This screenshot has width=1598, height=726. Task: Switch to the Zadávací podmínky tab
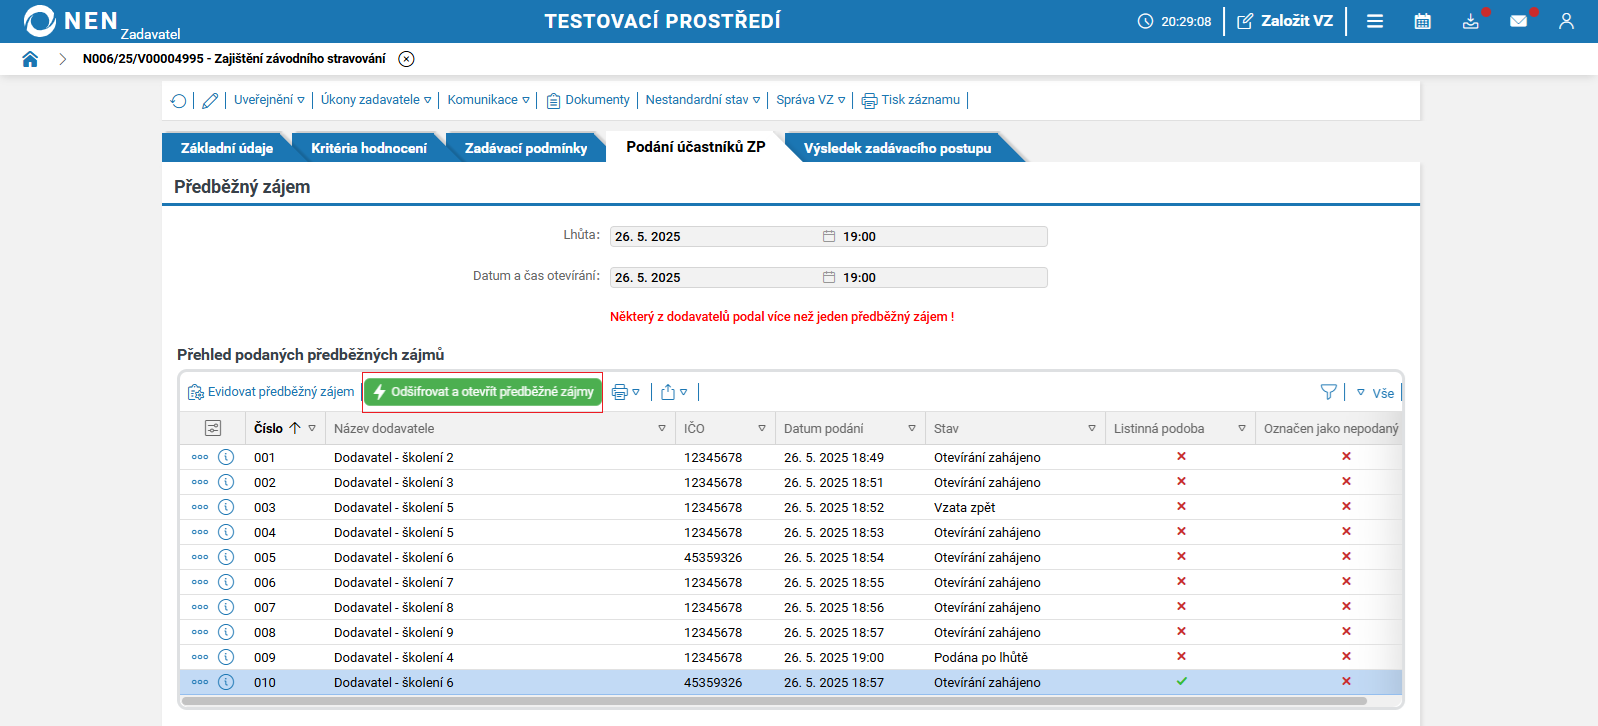tap(526, 148)
